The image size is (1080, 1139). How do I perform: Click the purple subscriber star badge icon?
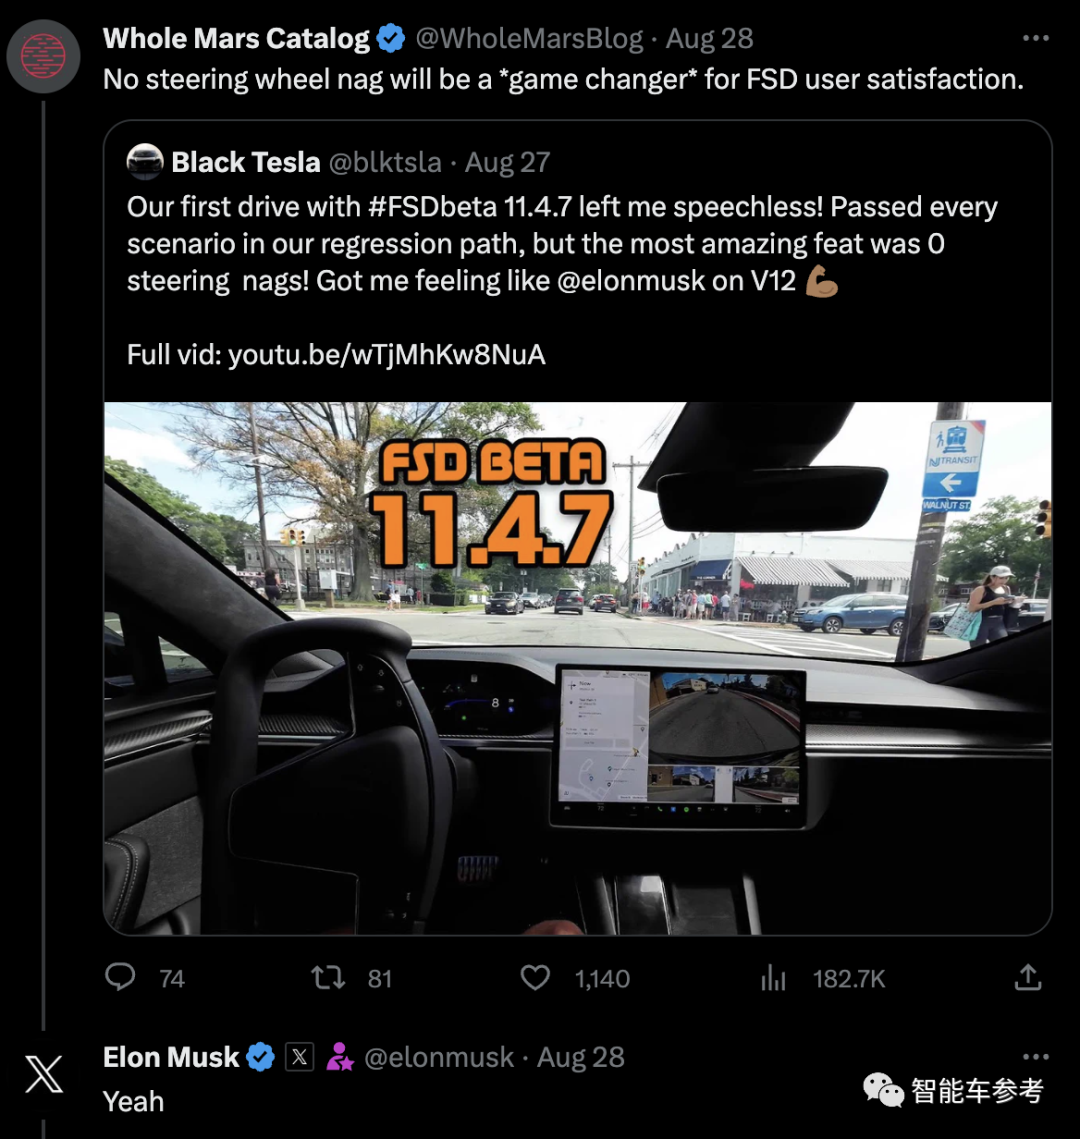[339, 1057]
